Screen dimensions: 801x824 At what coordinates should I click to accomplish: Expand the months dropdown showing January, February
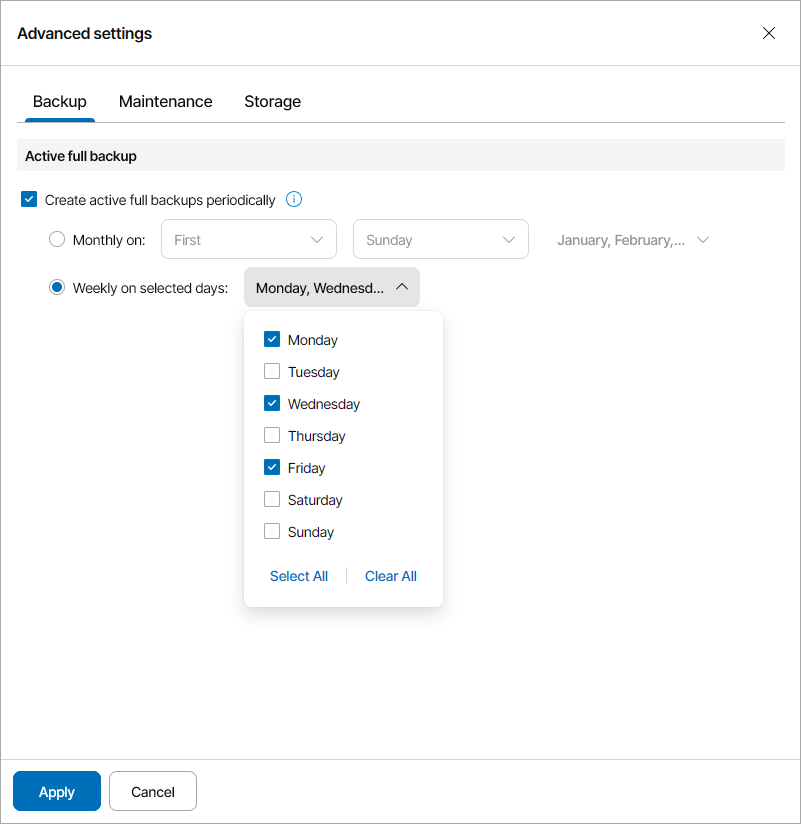click(632, 240)
